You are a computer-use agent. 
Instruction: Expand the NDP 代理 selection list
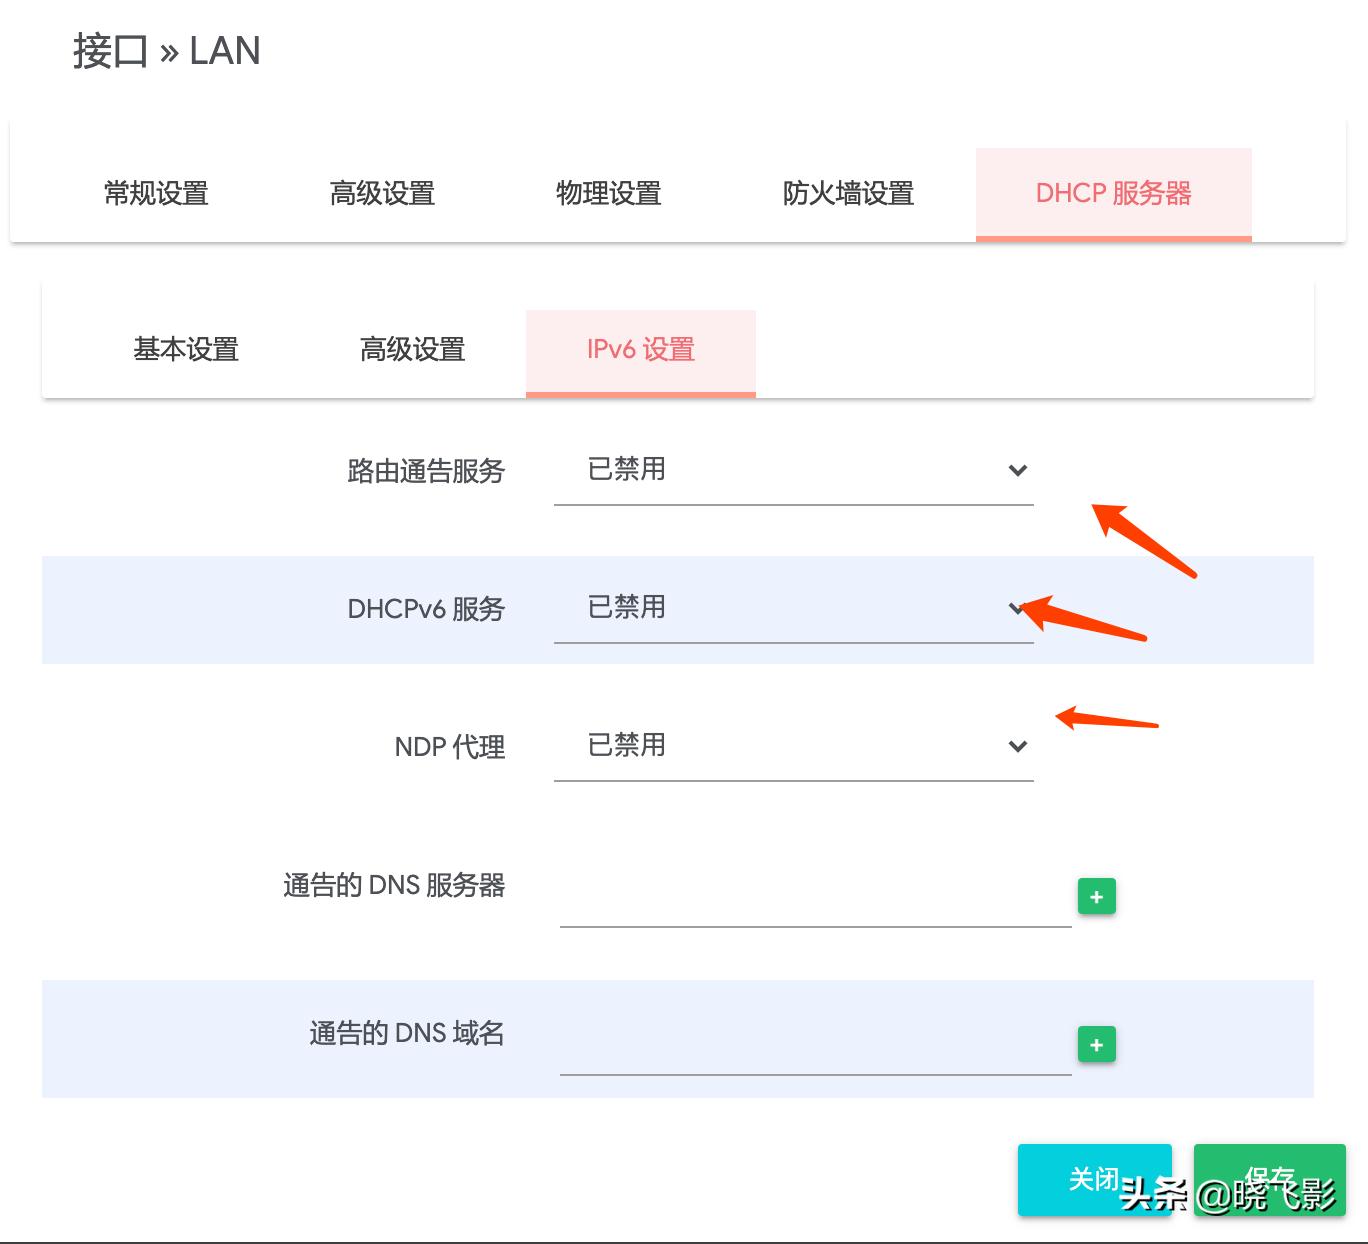pyautogui.click(x=790, y=745)
